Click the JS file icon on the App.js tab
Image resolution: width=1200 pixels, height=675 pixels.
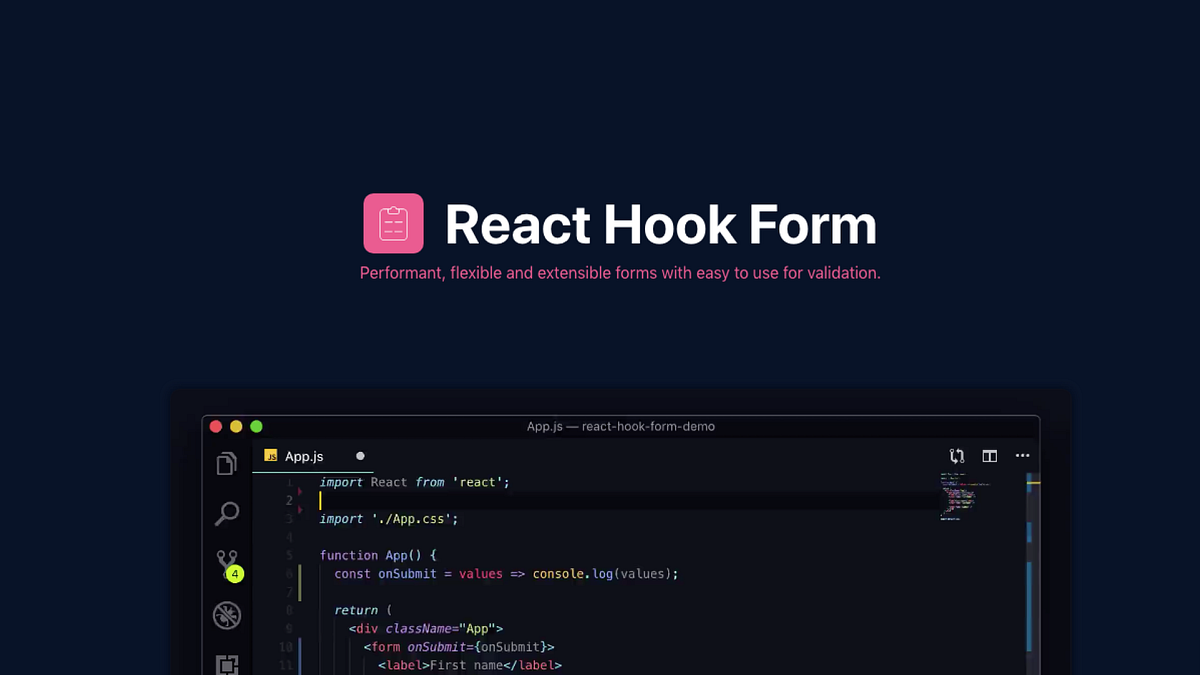click(270, 456)
